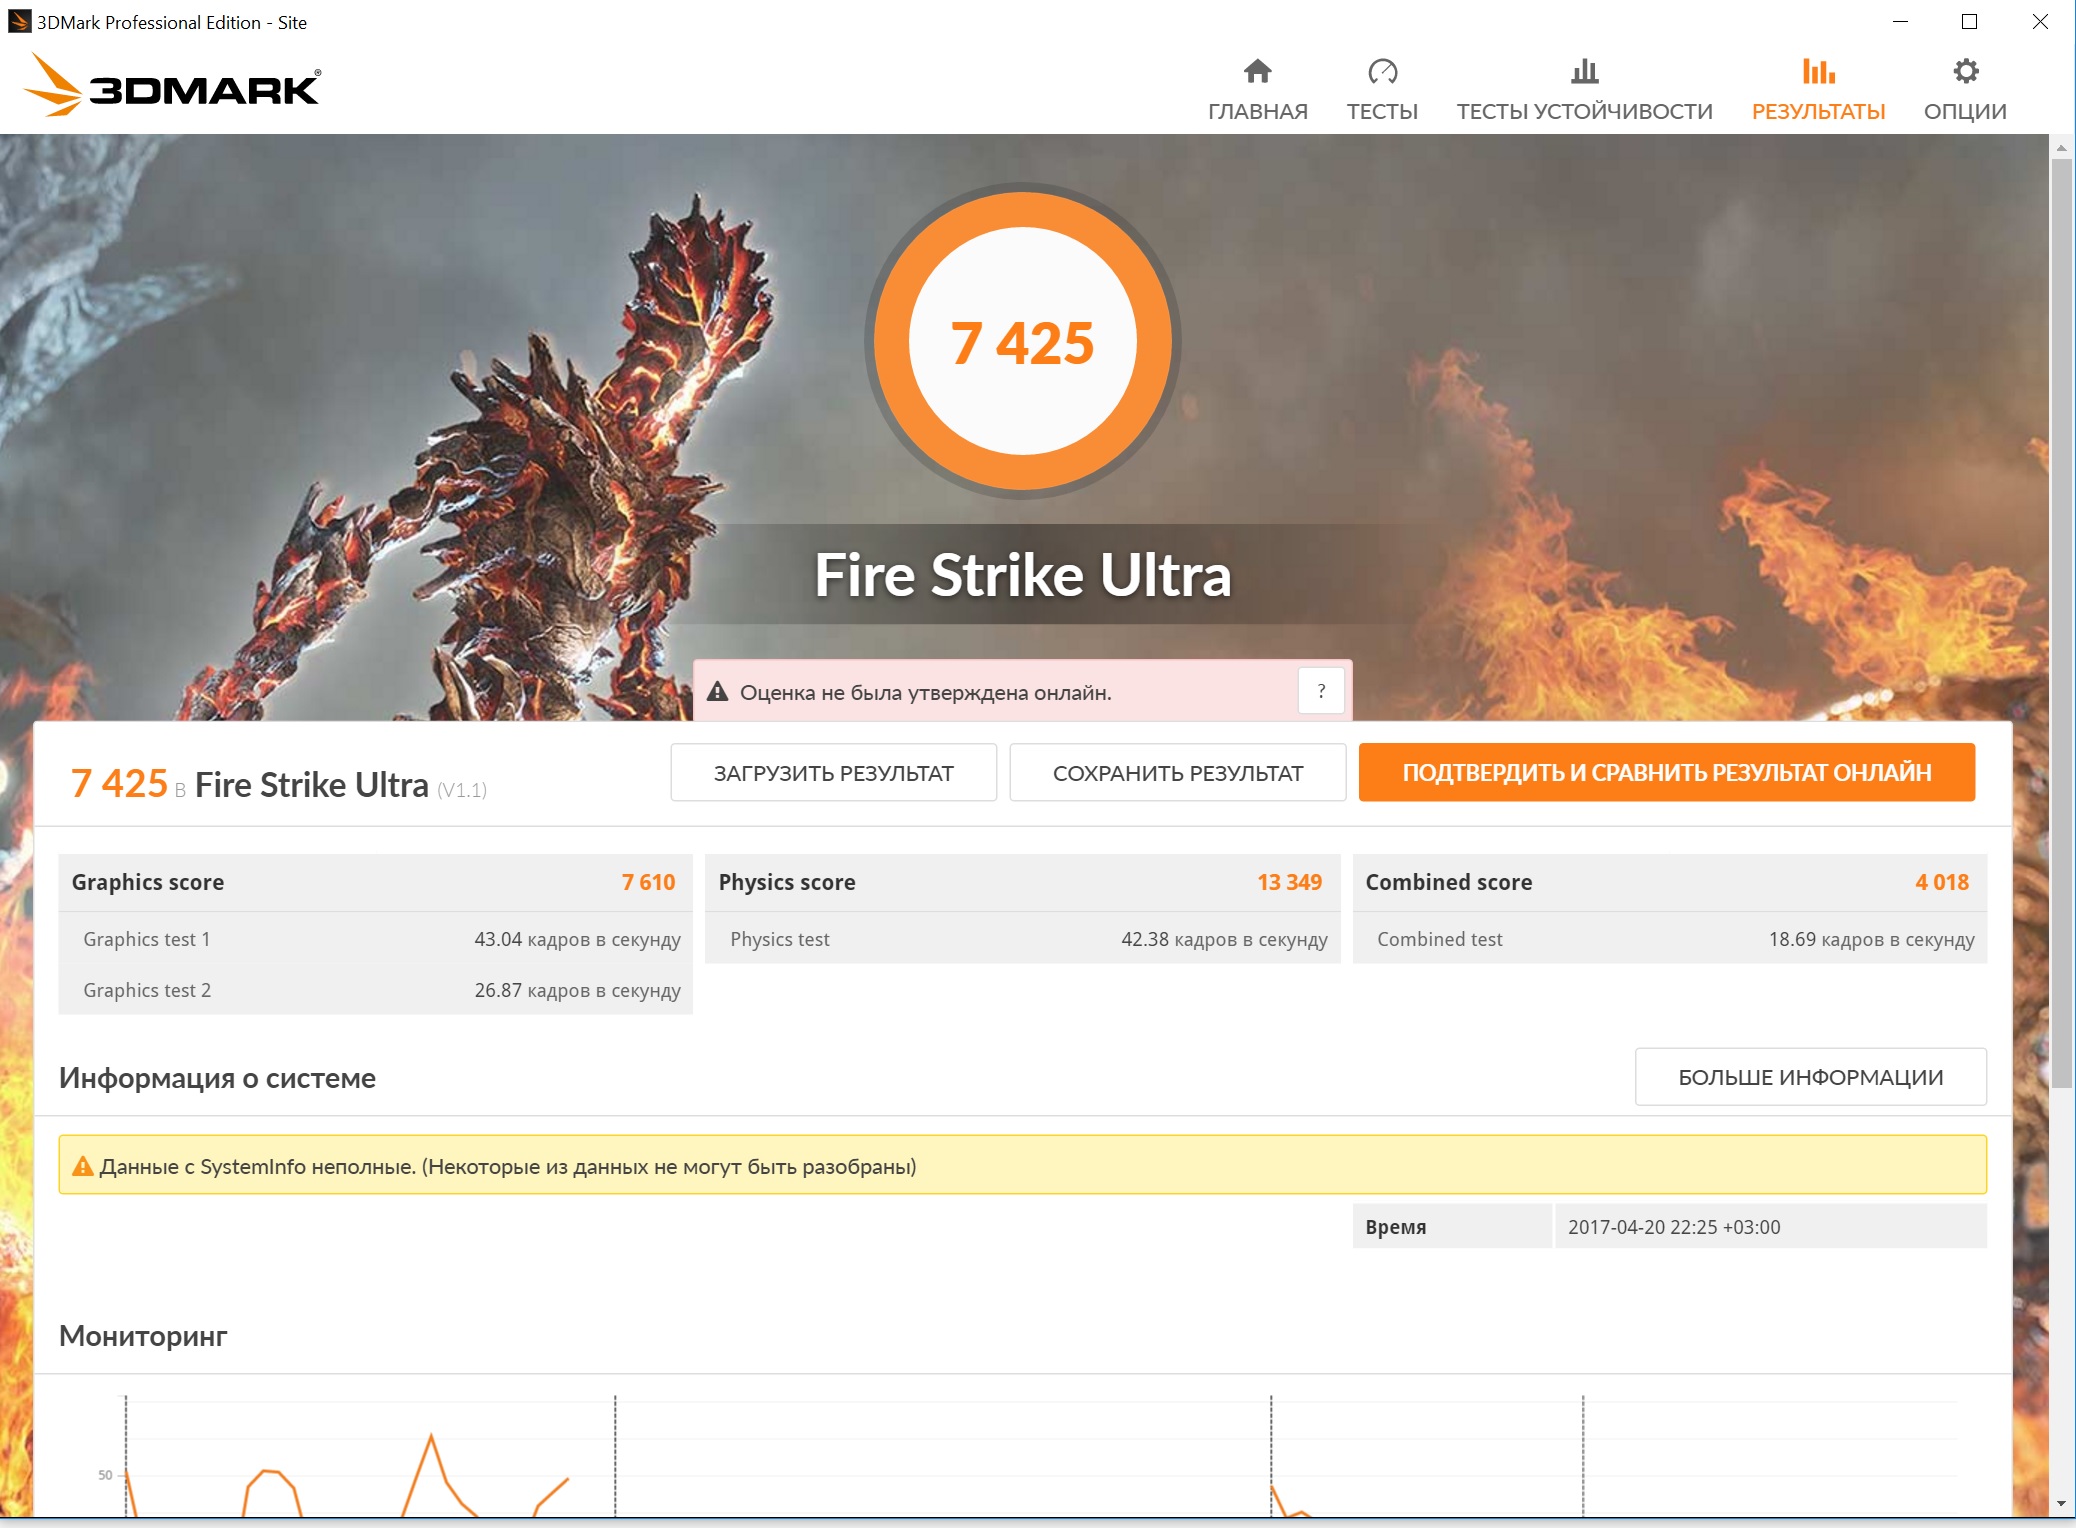Image resolution: width=2076 pixels, height=1528 pixels.
Task: Open Options via the gear icon
Action: 1965,72
